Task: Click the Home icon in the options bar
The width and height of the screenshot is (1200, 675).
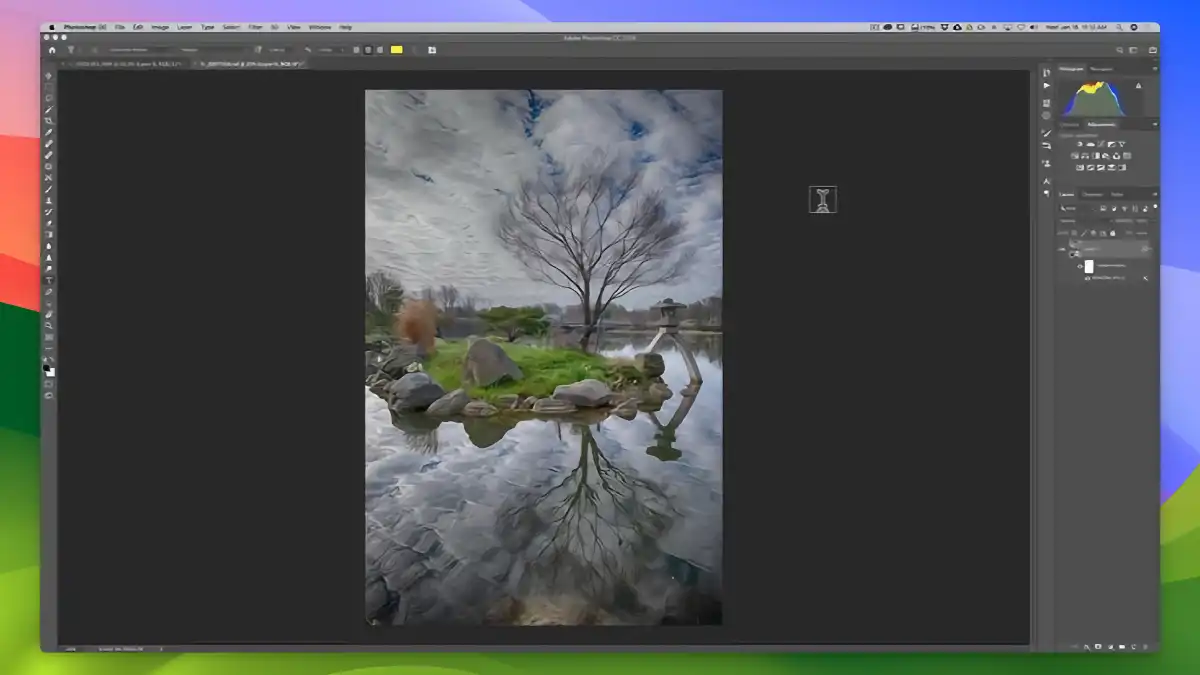Action: pyautogui.click(x=52, y=49)
